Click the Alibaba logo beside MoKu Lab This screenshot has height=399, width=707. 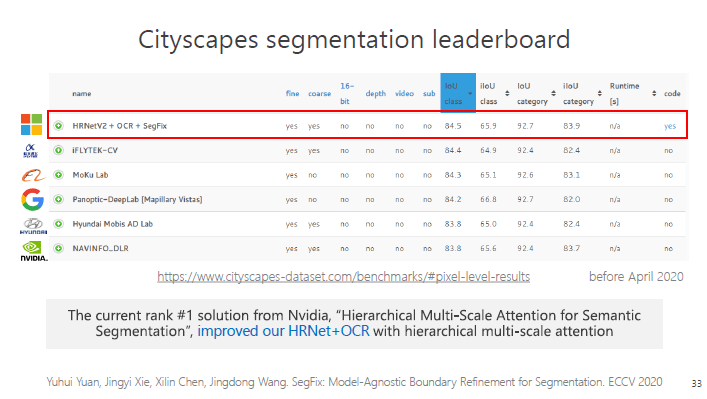pos(33,175)
